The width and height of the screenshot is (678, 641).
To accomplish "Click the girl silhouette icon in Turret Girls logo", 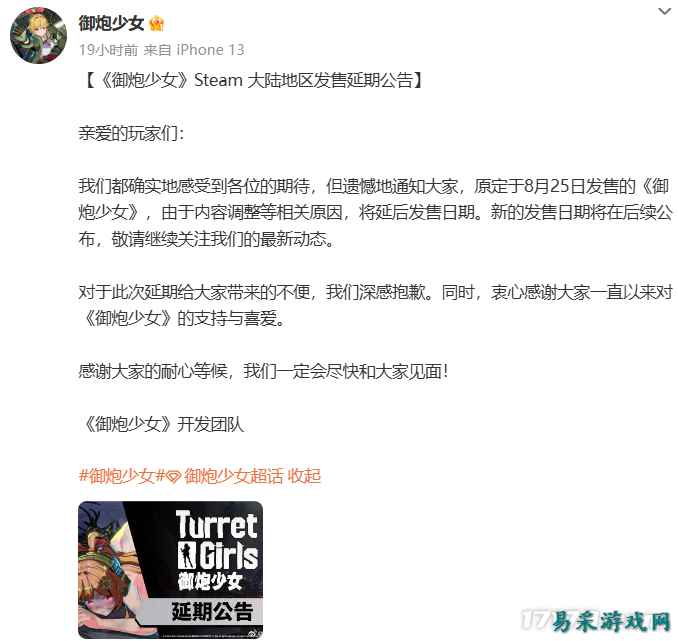I will [187, 554].
